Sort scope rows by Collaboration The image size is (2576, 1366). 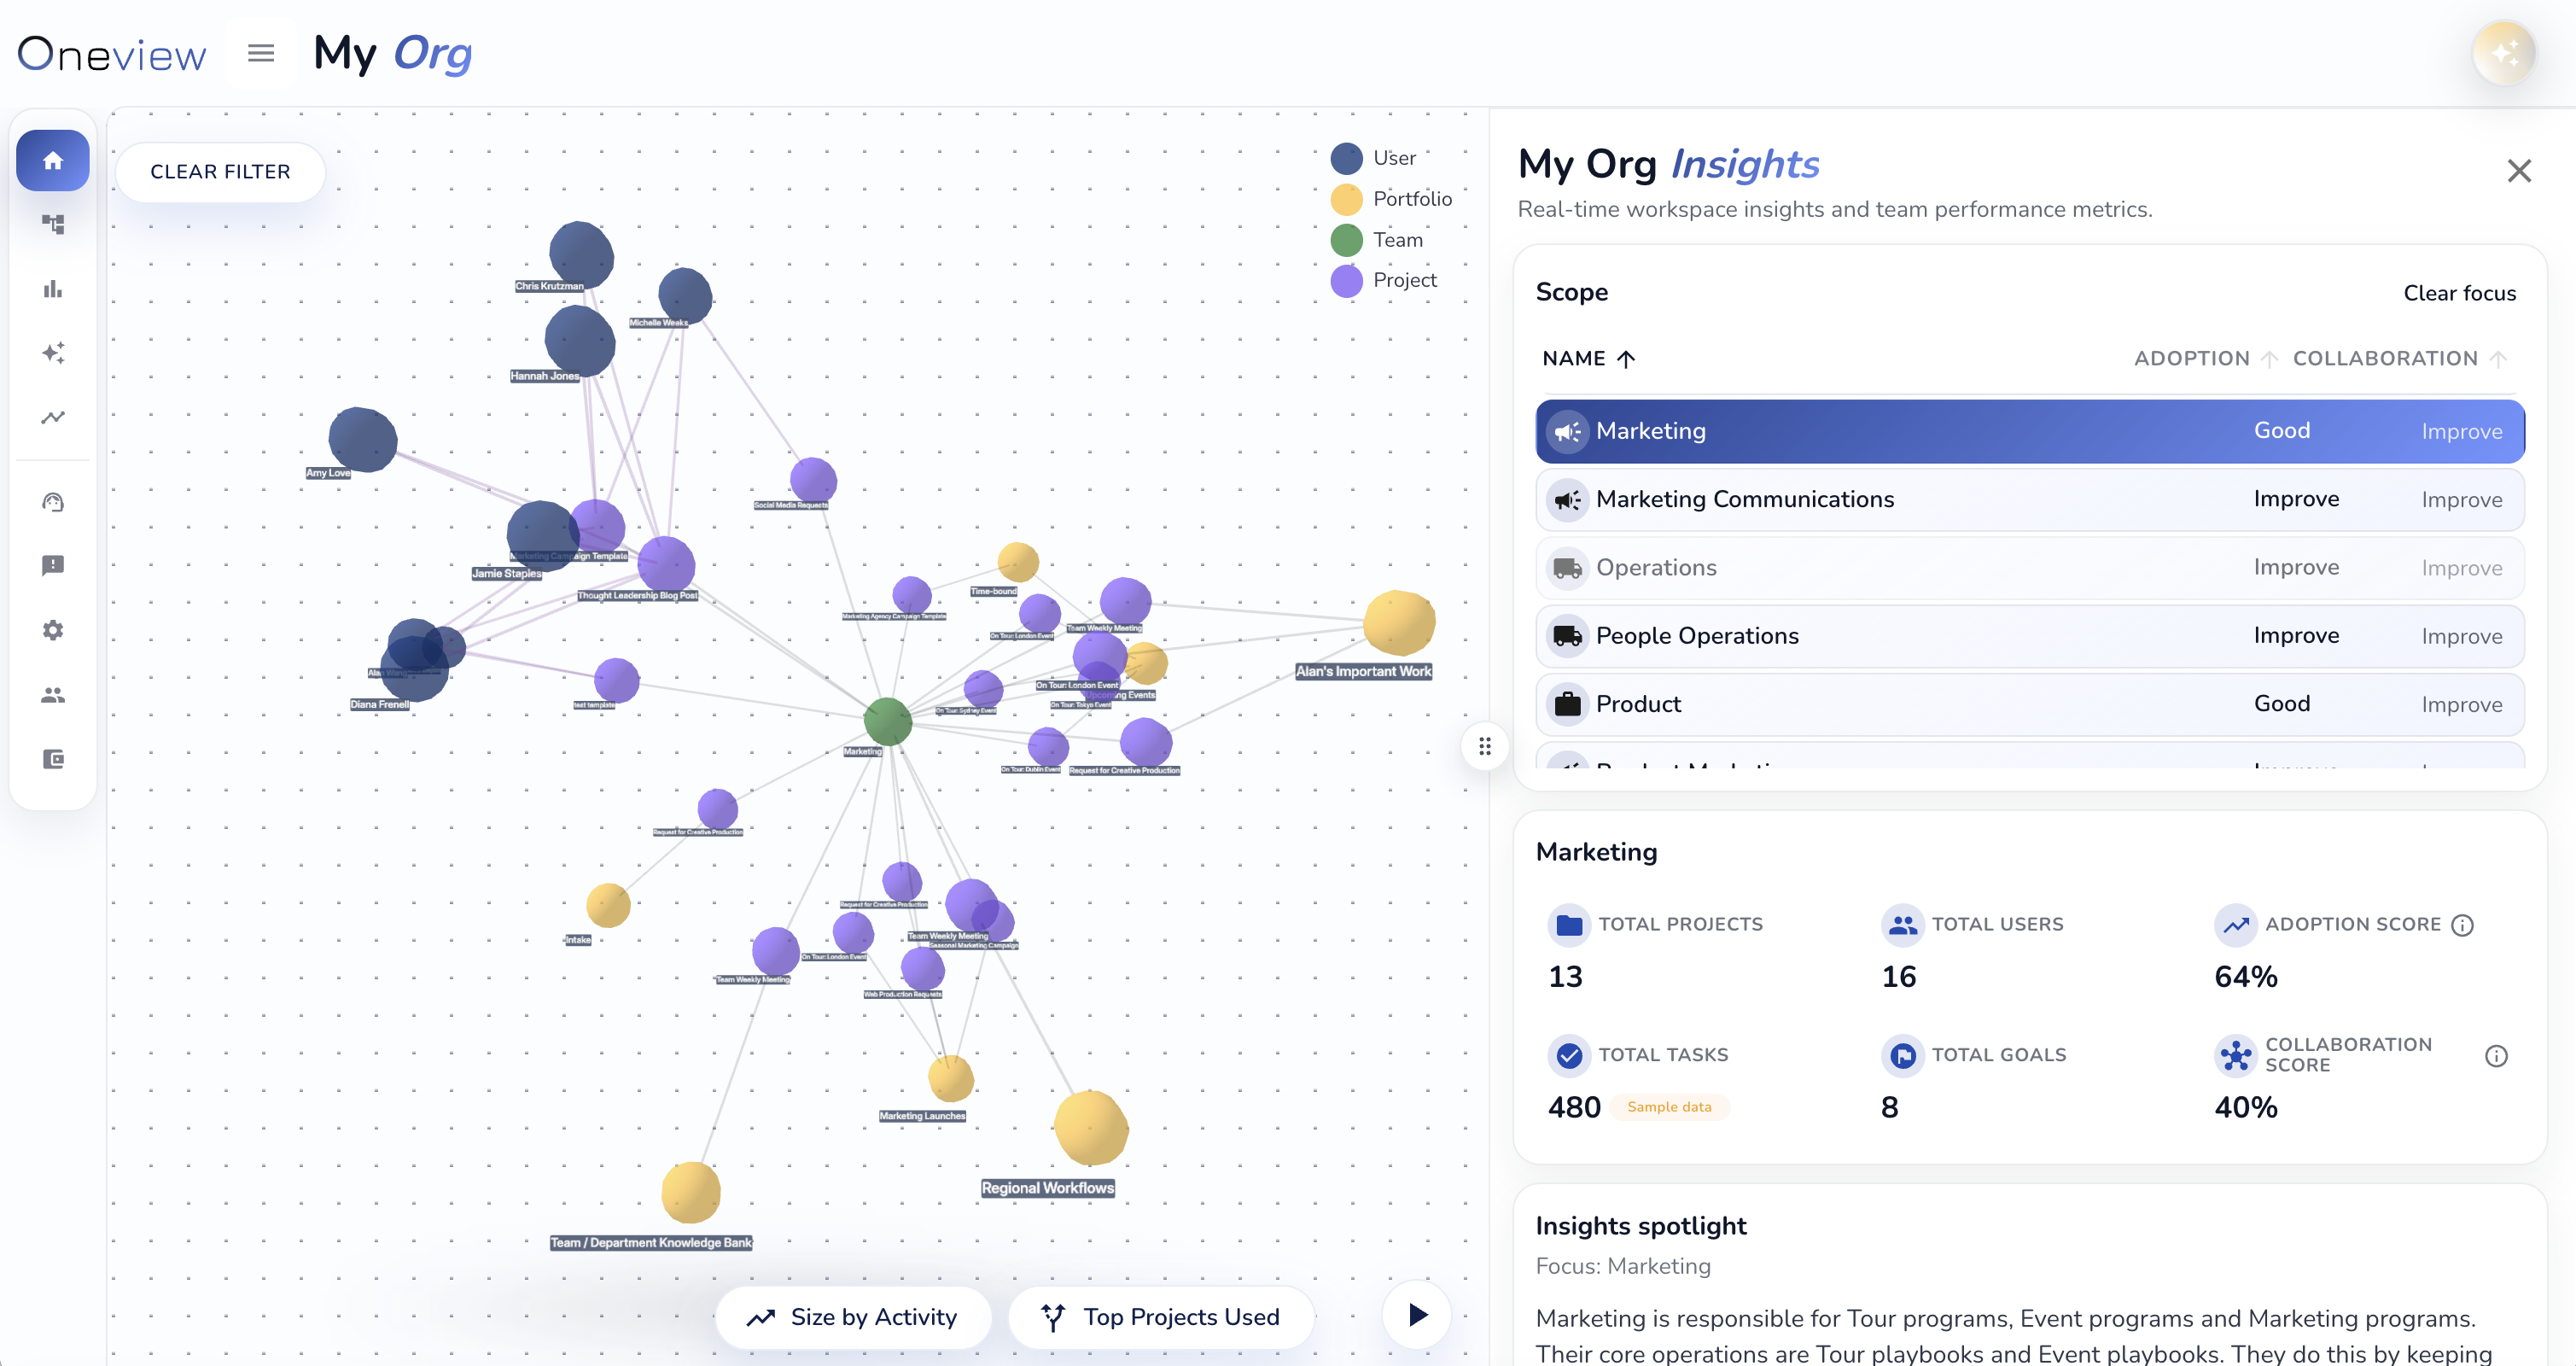pos(2399,358)
